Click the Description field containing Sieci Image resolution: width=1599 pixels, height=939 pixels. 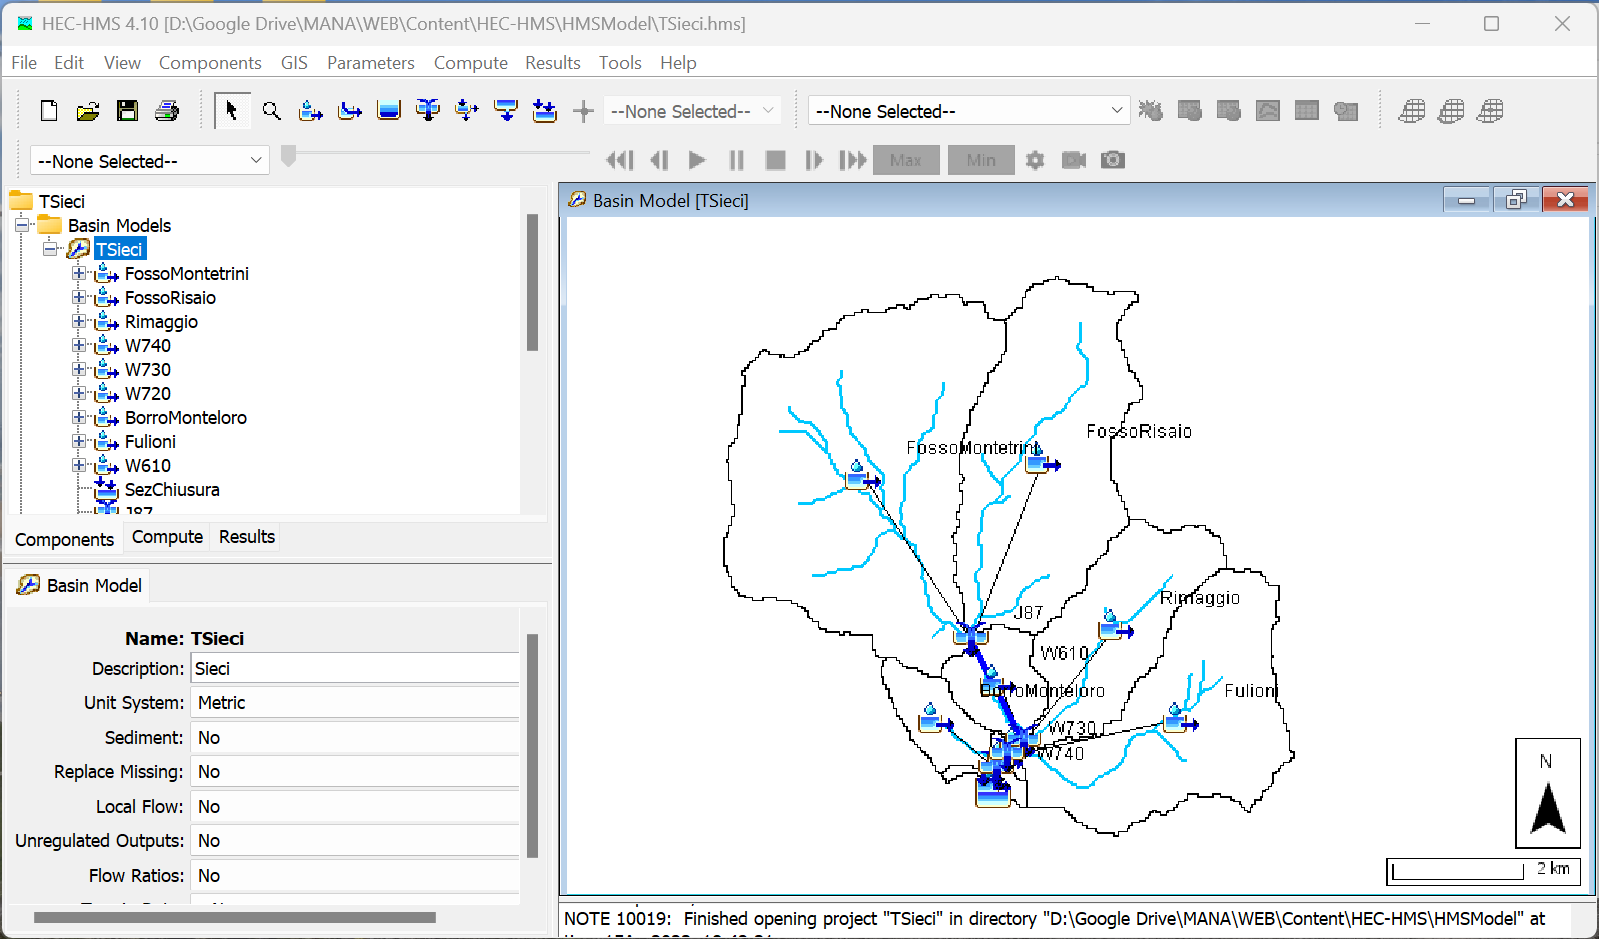355,668
